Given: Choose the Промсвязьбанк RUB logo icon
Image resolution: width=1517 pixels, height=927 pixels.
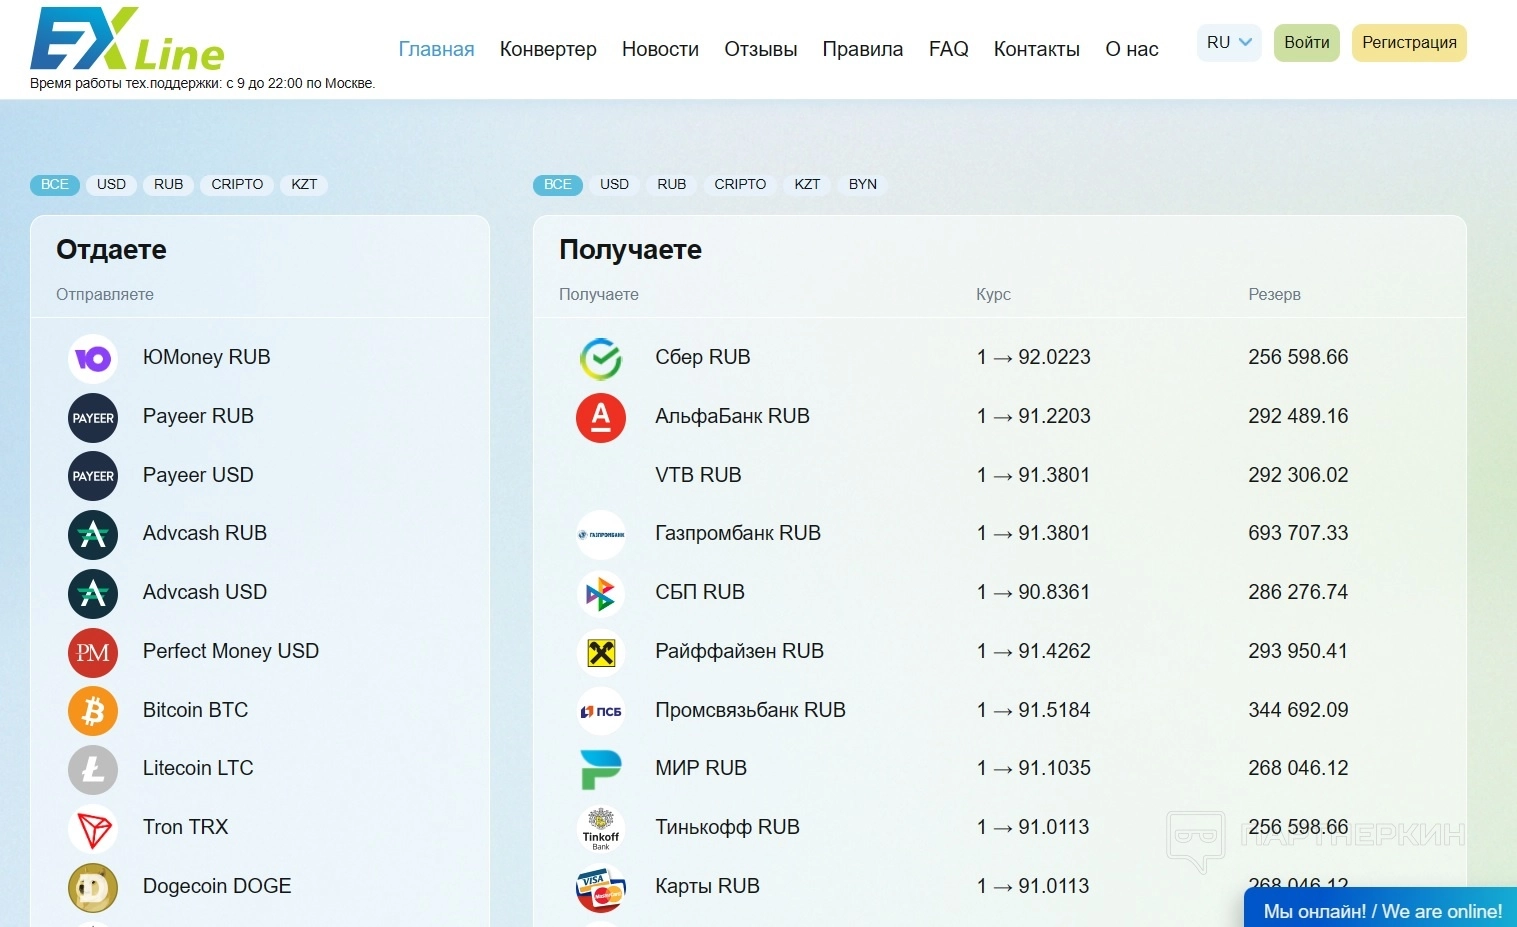Looking at the screenshot, I should tap(601, 711).
